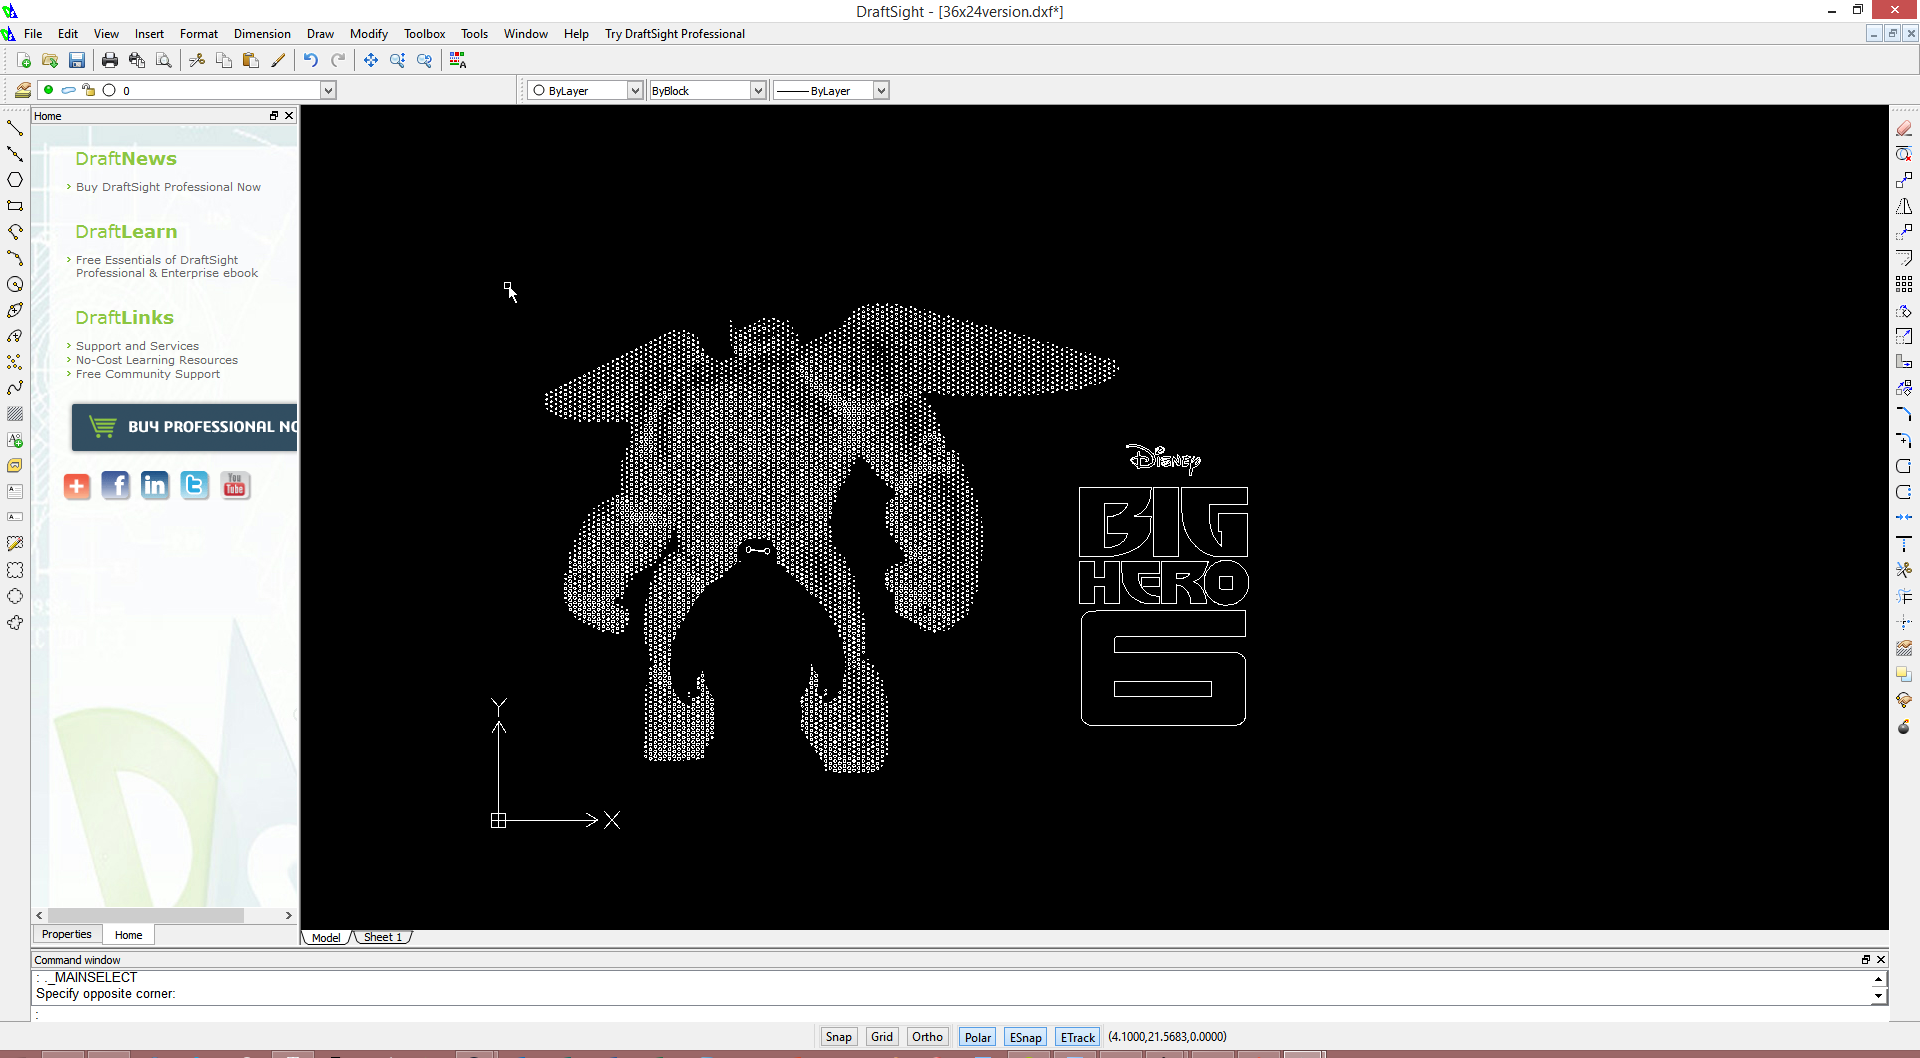This screenshot has height=1058, width=1920.
Task: Select the Eraser delete tool
Action: (1904, 128)
